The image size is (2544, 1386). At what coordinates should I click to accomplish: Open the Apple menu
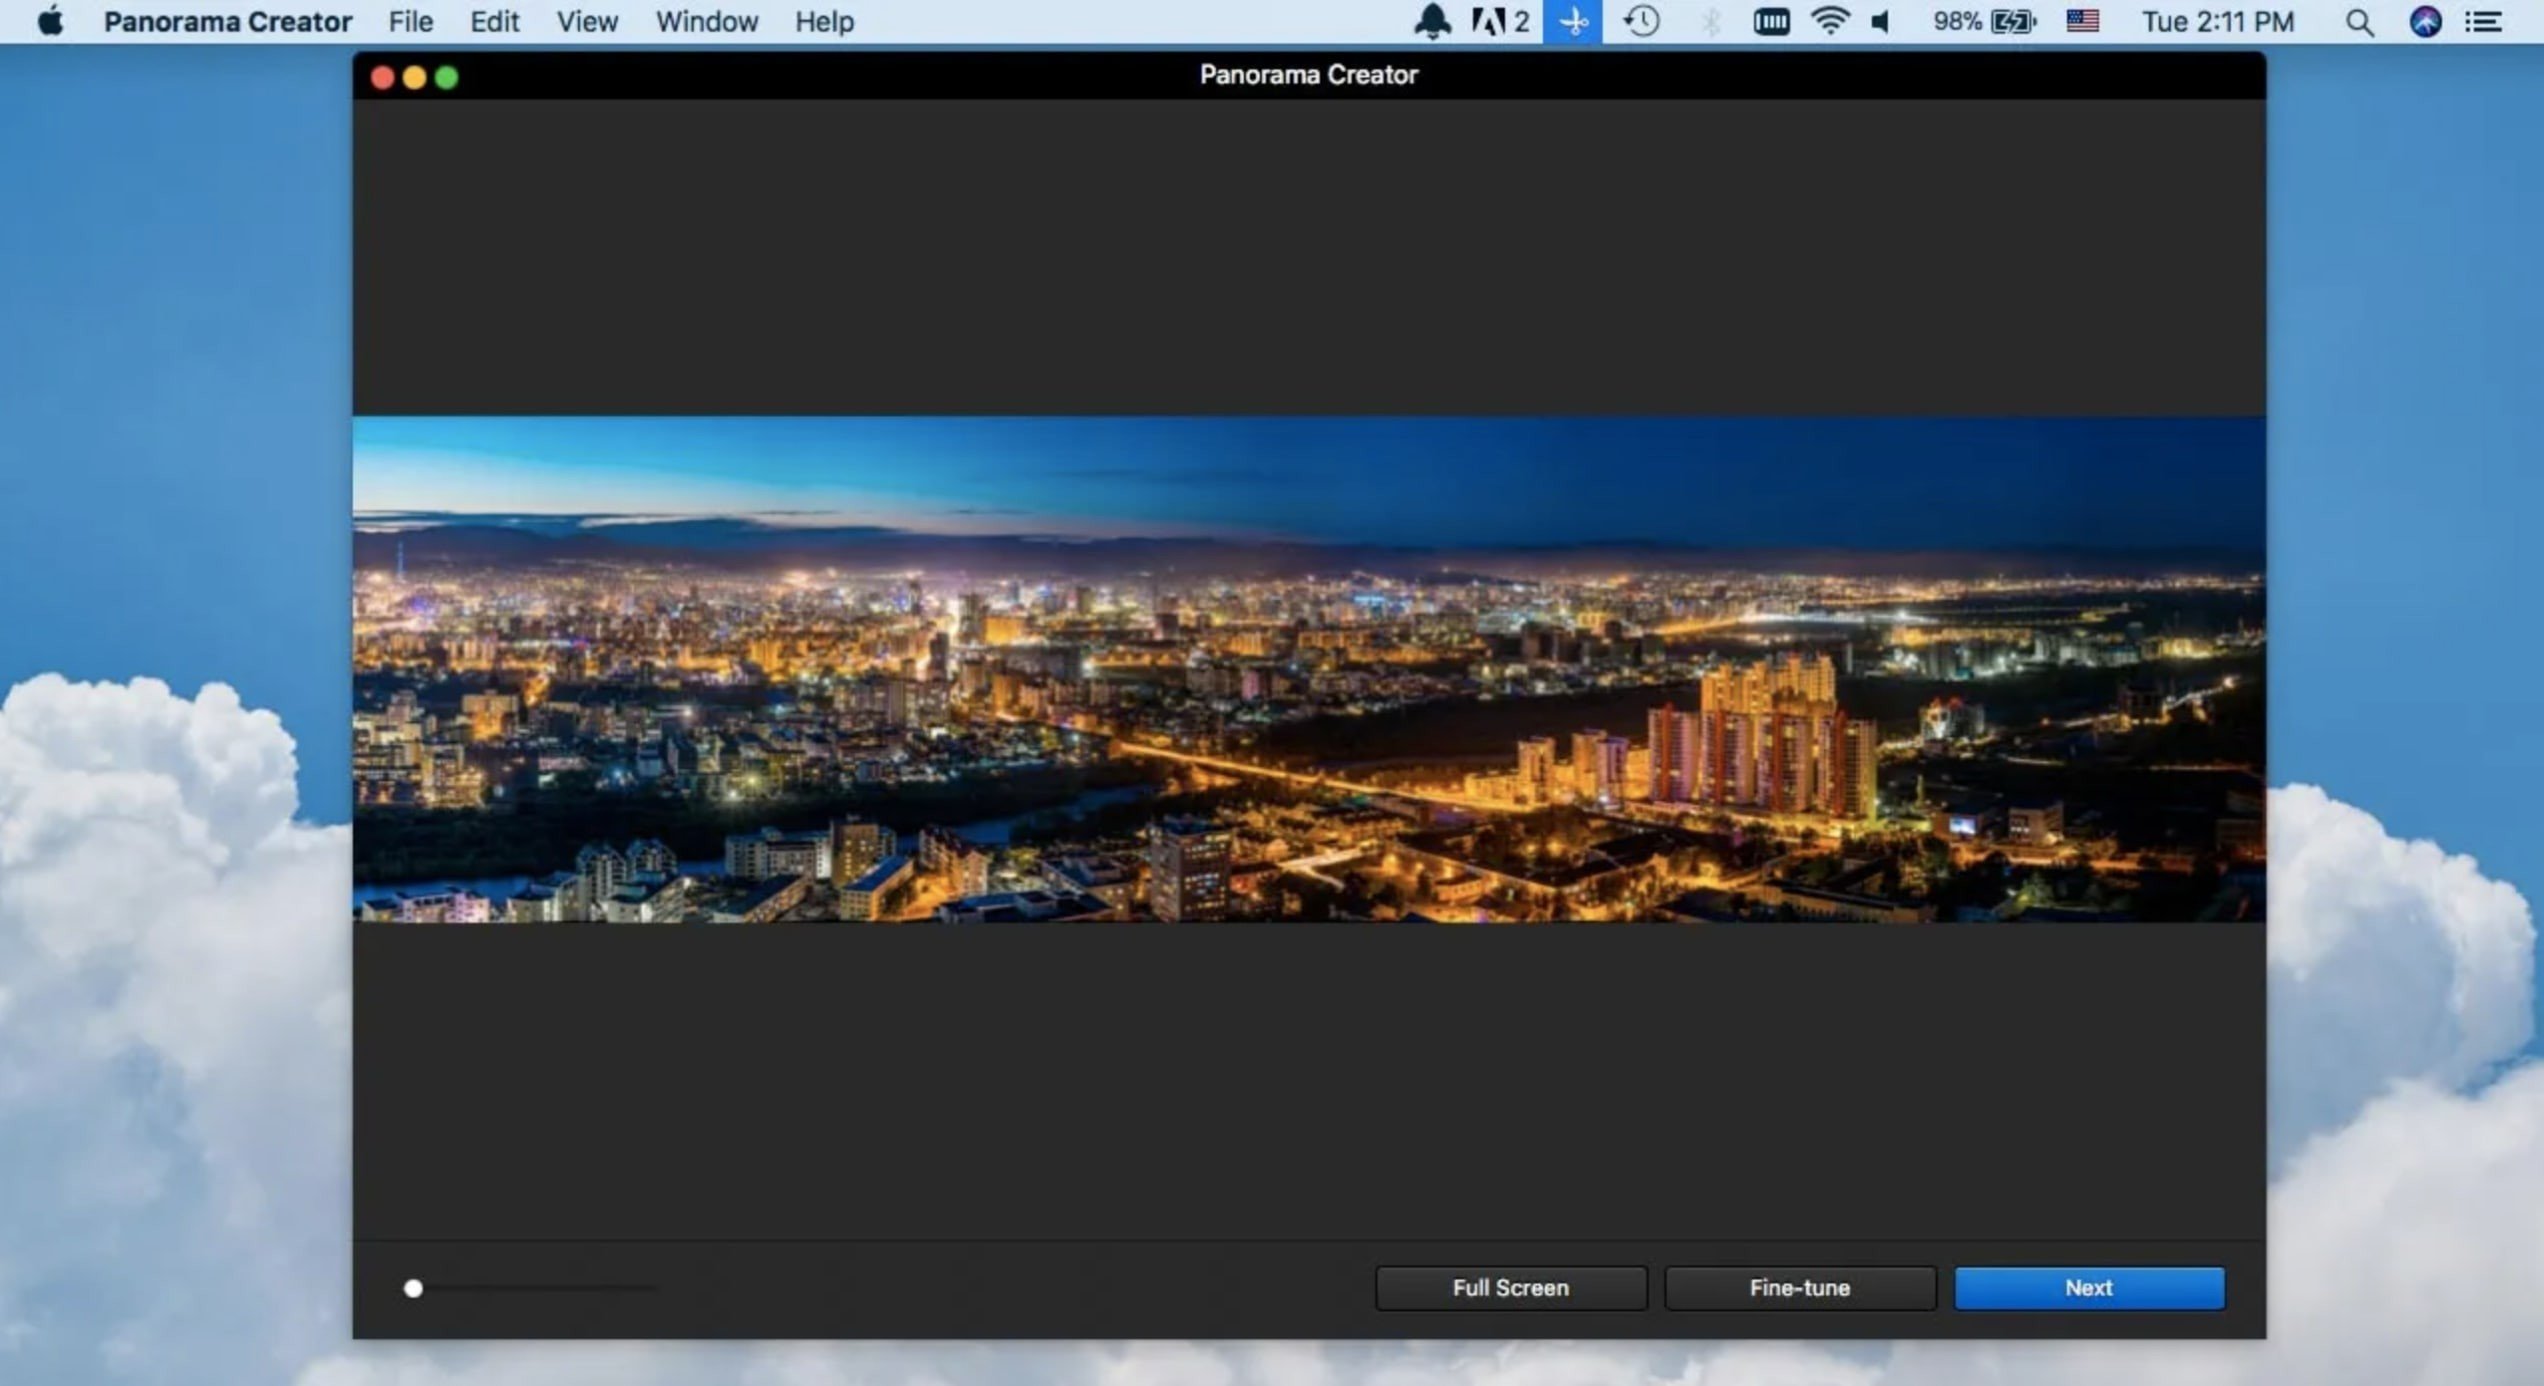50,21
